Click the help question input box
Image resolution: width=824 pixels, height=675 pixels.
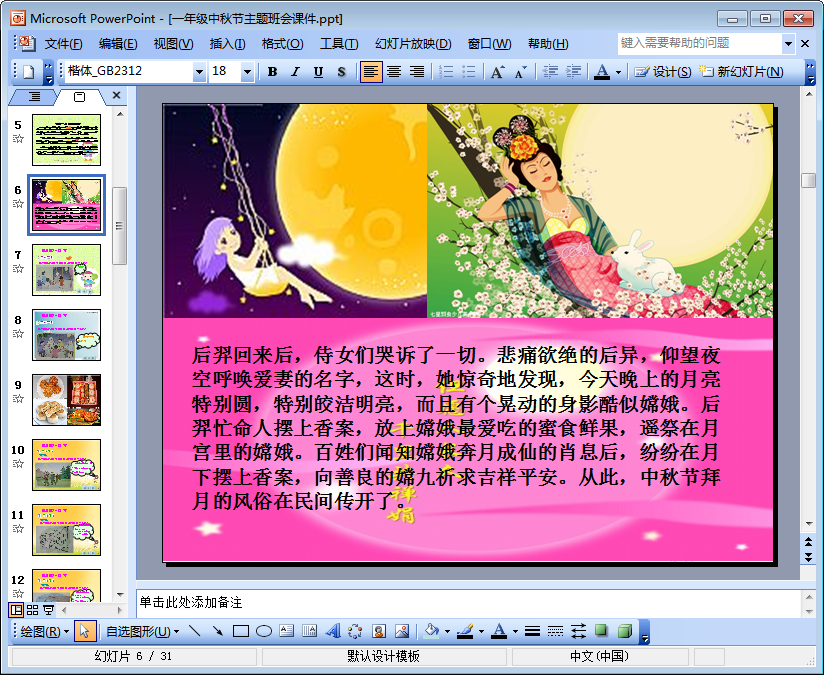tap(699, 43)
